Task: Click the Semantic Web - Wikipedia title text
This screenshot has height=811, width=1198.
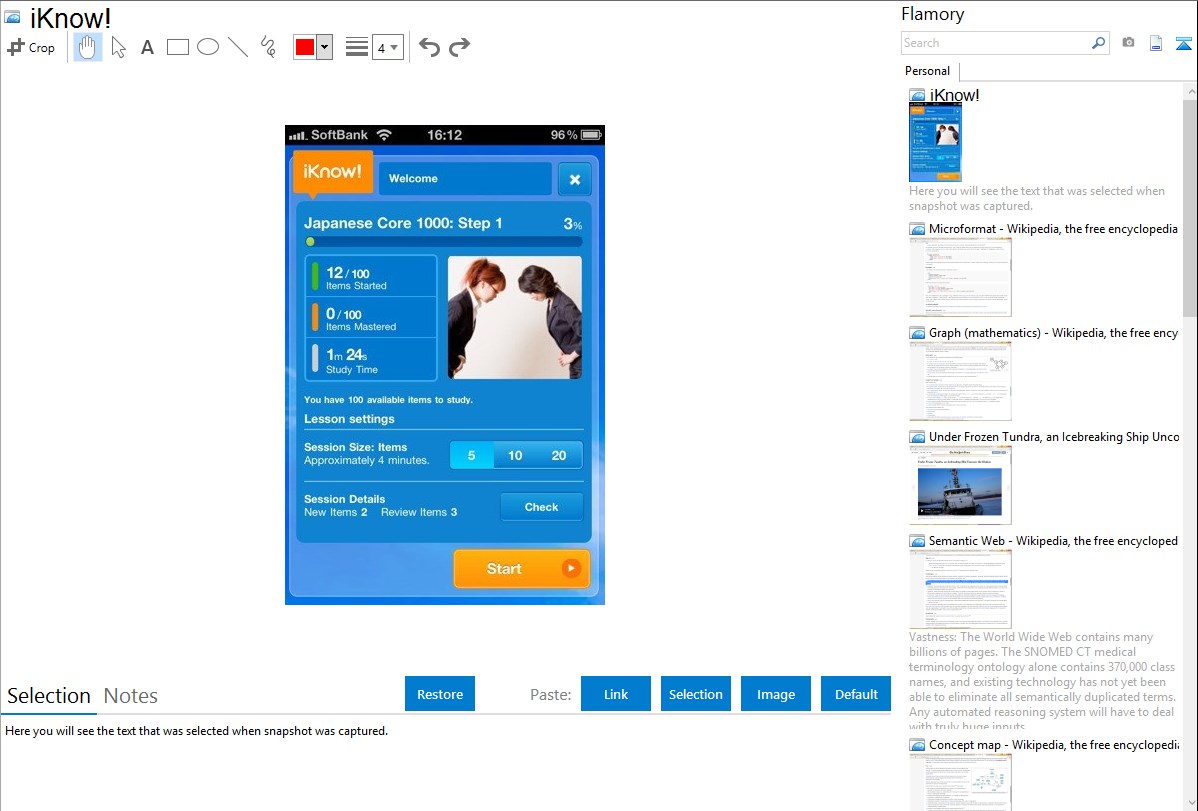Action: [x=1053, y=540]
